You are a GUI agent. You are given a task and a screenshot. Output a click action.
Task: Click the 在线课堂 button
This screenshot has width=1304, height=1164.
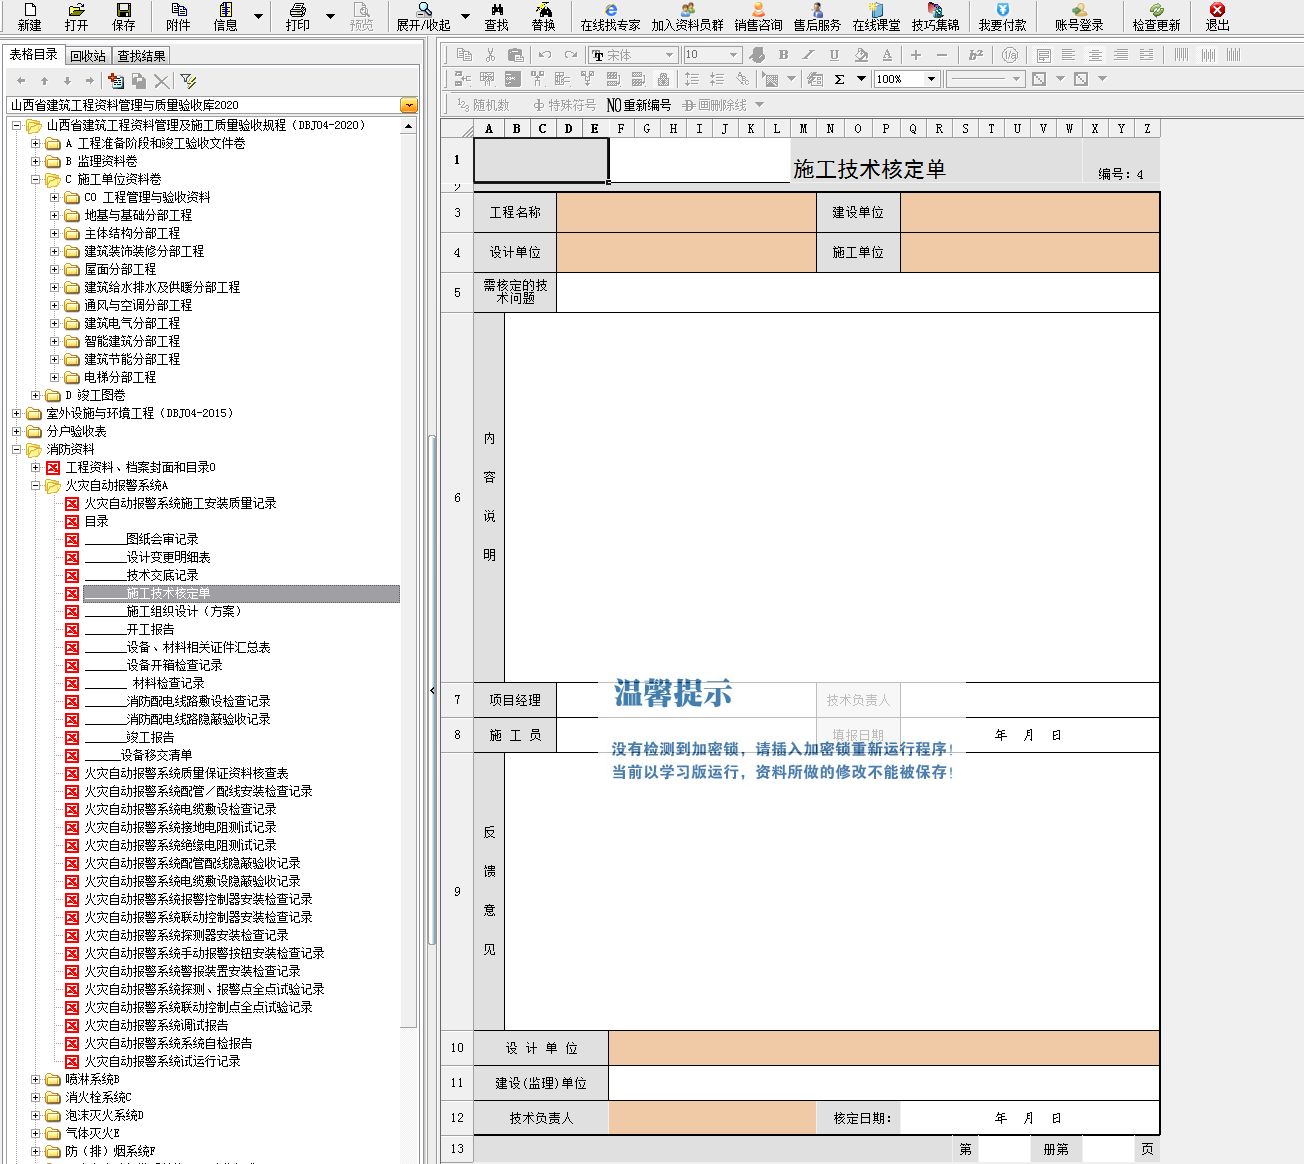876,16
